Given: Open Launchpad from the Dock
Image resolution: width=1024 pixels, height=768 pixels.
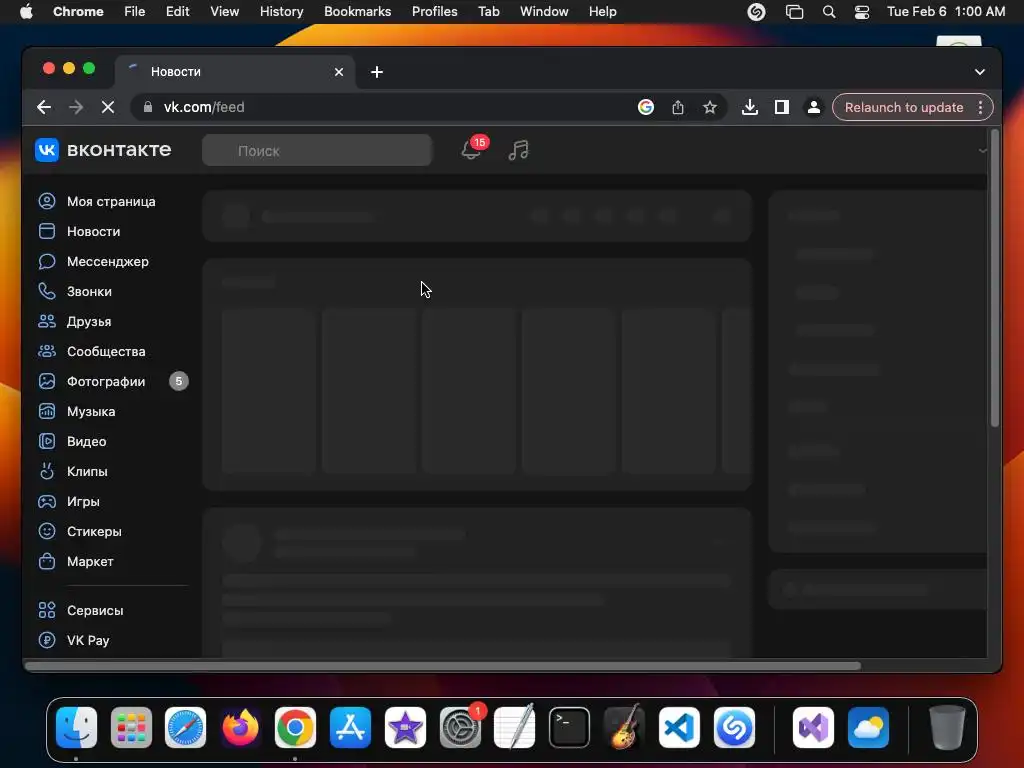Looking at the screenshot, I should pos(131,728).
